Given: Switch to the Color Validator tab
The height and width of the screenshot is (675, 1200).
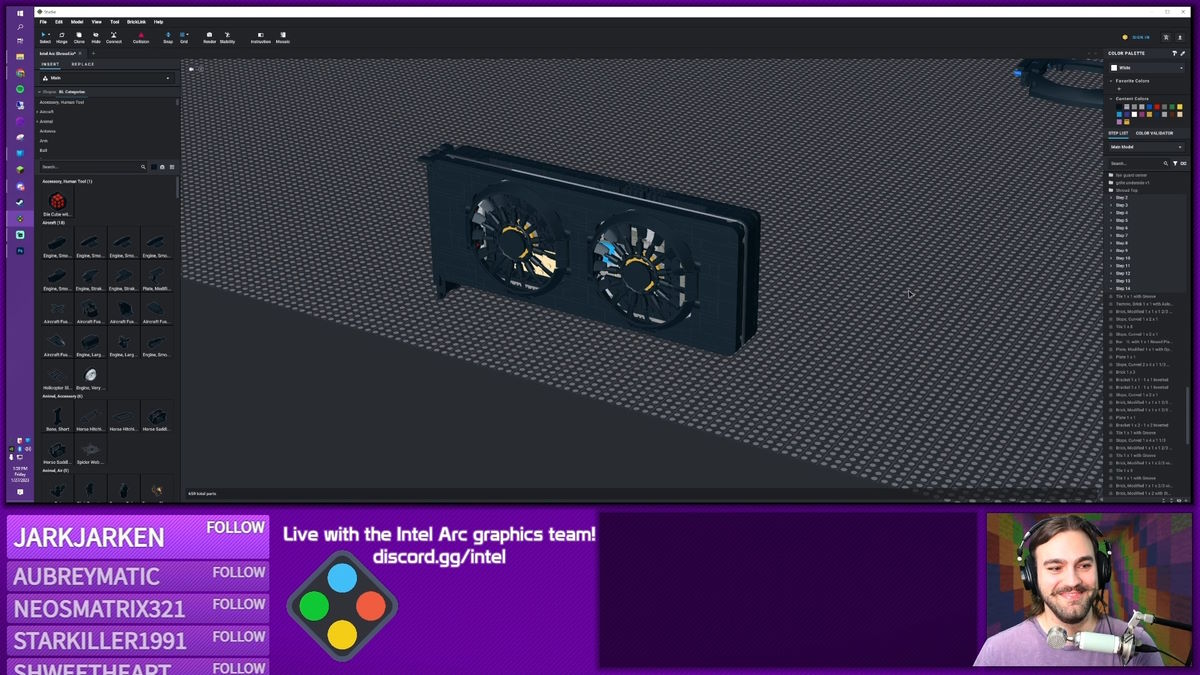Looking at the screenshot, I should [1154, 133].
